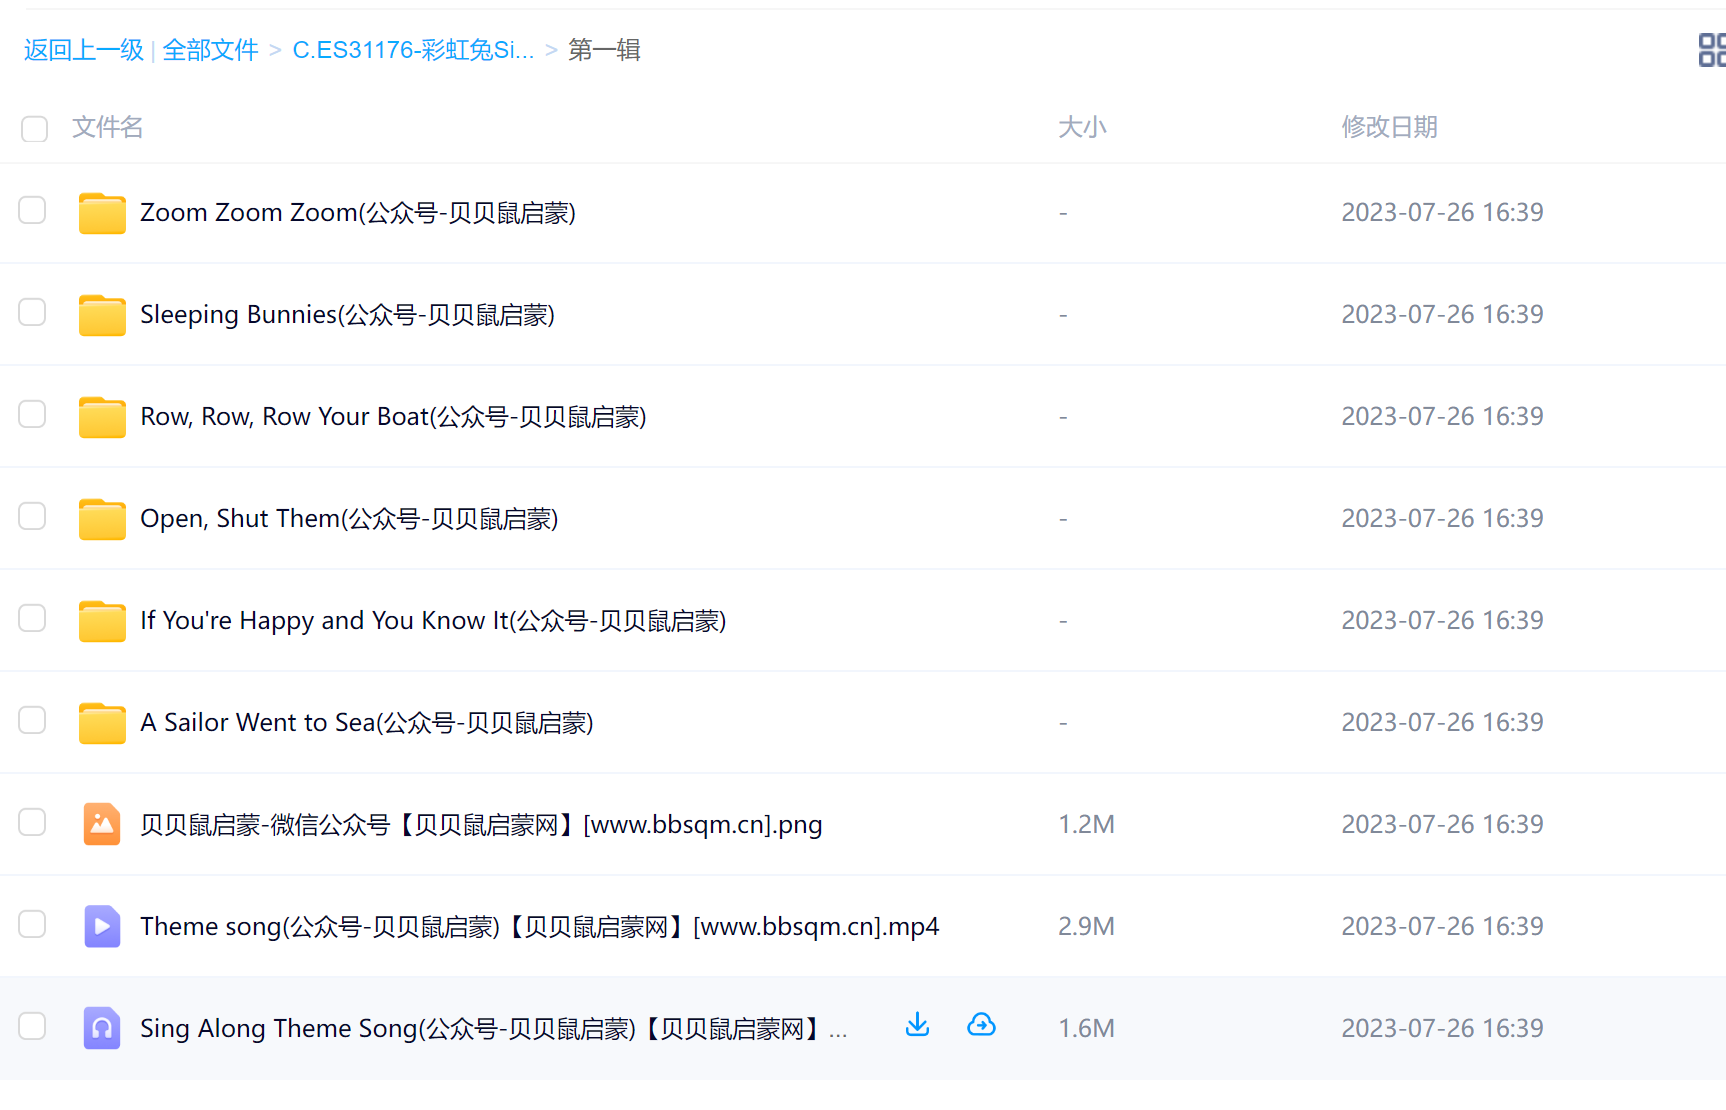Click the download icon on Sing Along row
Image resolution: width=1726 pixels, height=1110 pixels.
917,1025
